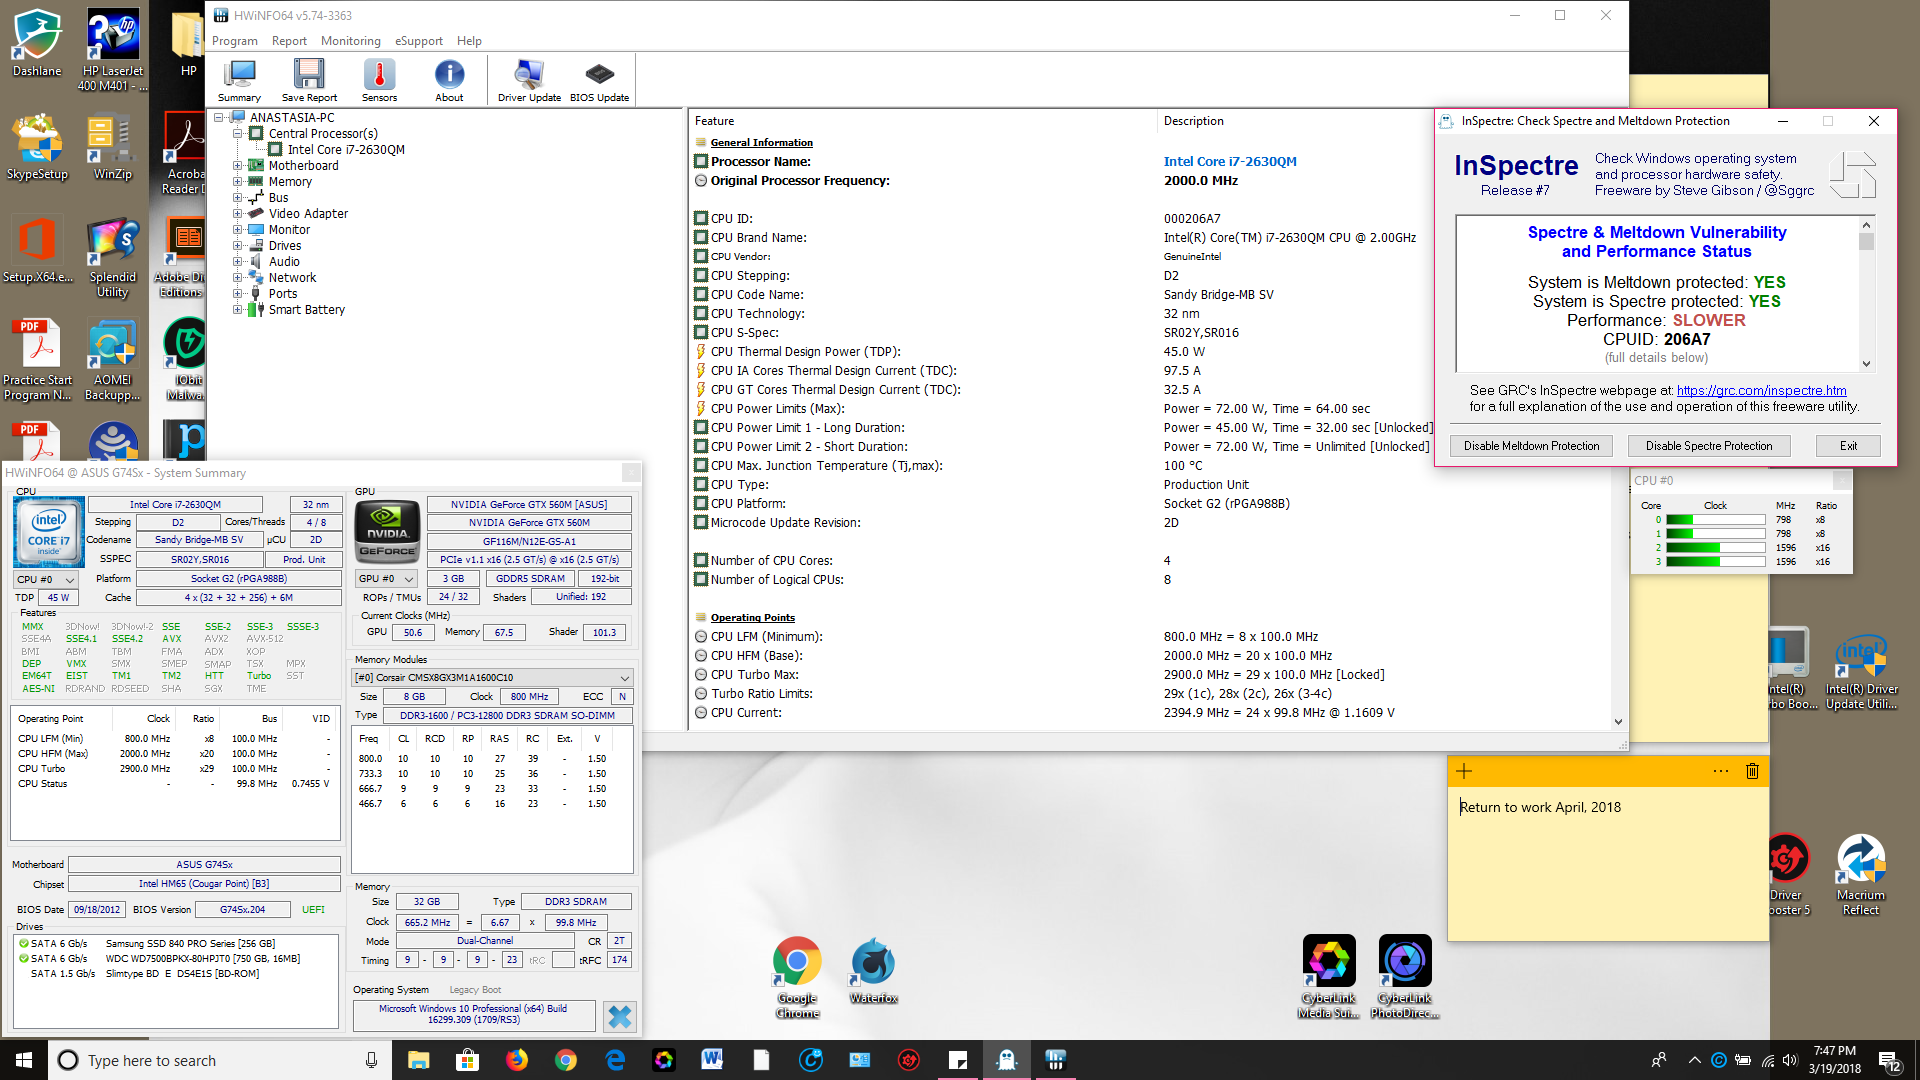This screenshot has width=1920, height=1080.
Task: Select Intel Core i7-2630QM tree item
Action: (346, 150)
